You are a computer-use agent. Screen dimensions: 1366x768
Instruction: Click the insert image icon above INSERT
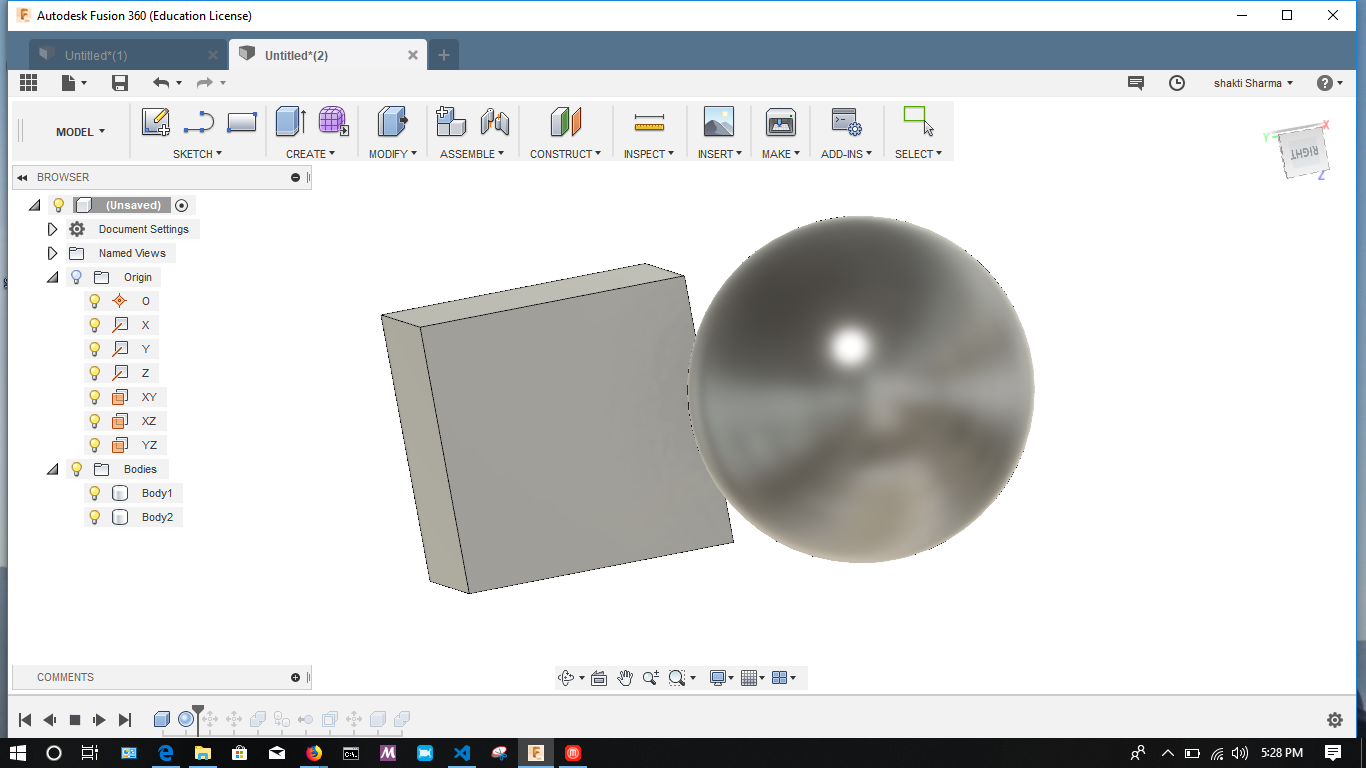click(719, 122)
